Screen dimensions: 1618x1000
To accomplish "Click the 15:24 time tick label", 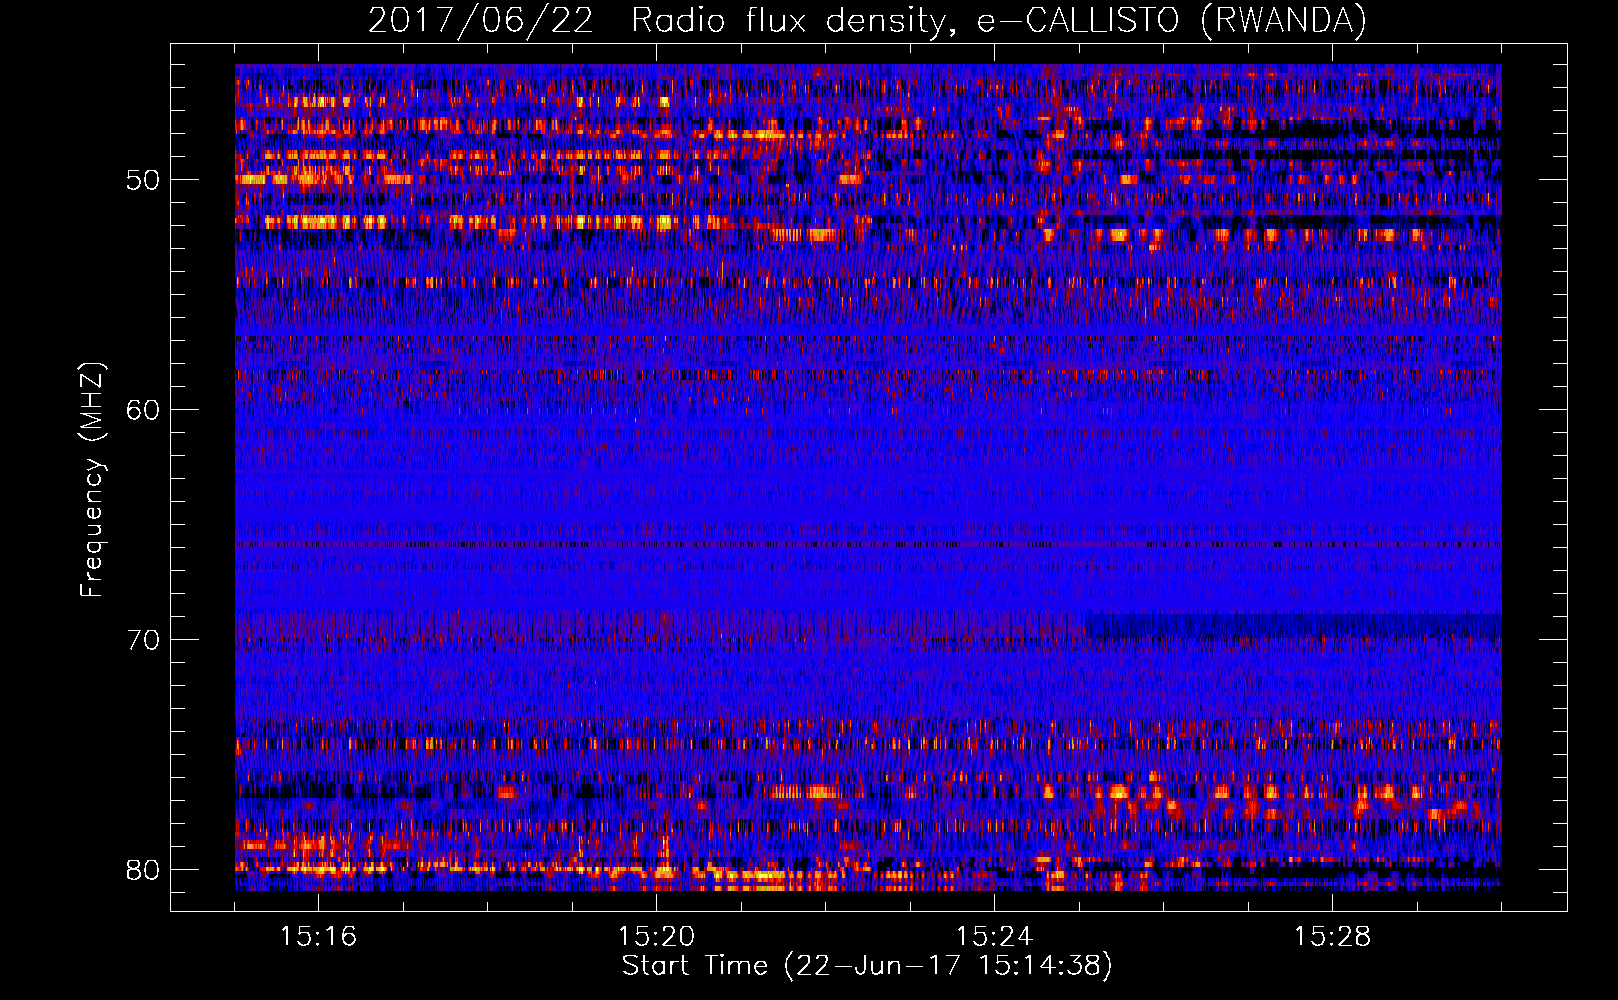I will click(x=994, y=937).
